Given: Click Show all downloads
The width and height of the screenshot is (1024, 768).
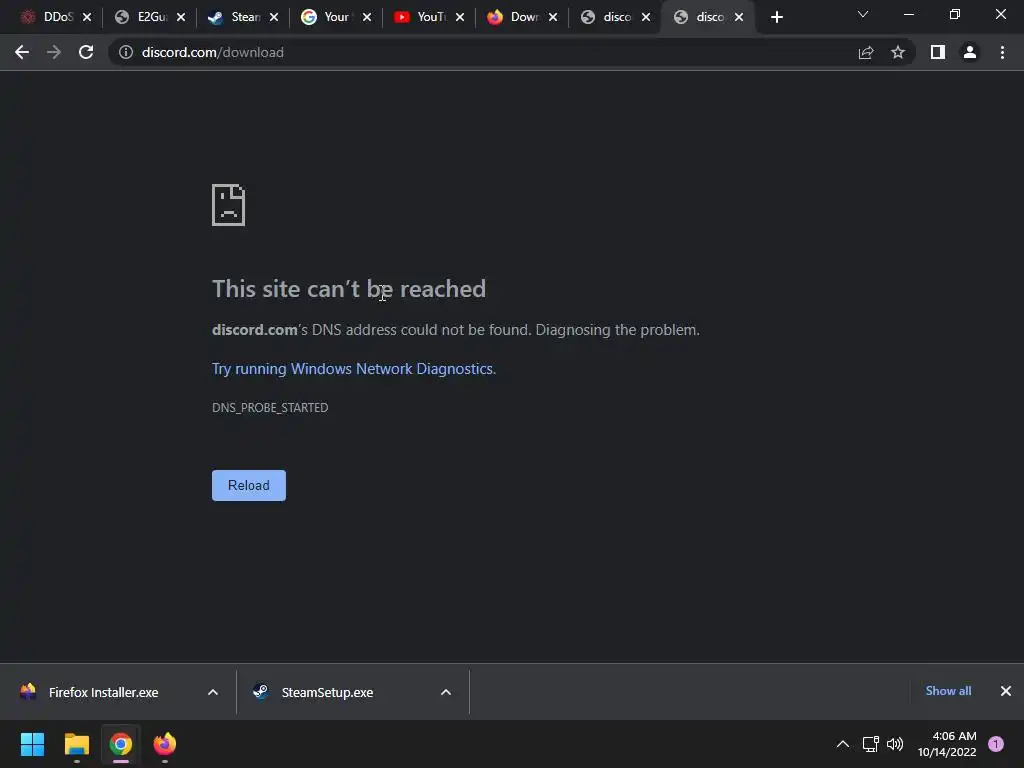Looking at the screenshot, I should [x=948, y=691].
